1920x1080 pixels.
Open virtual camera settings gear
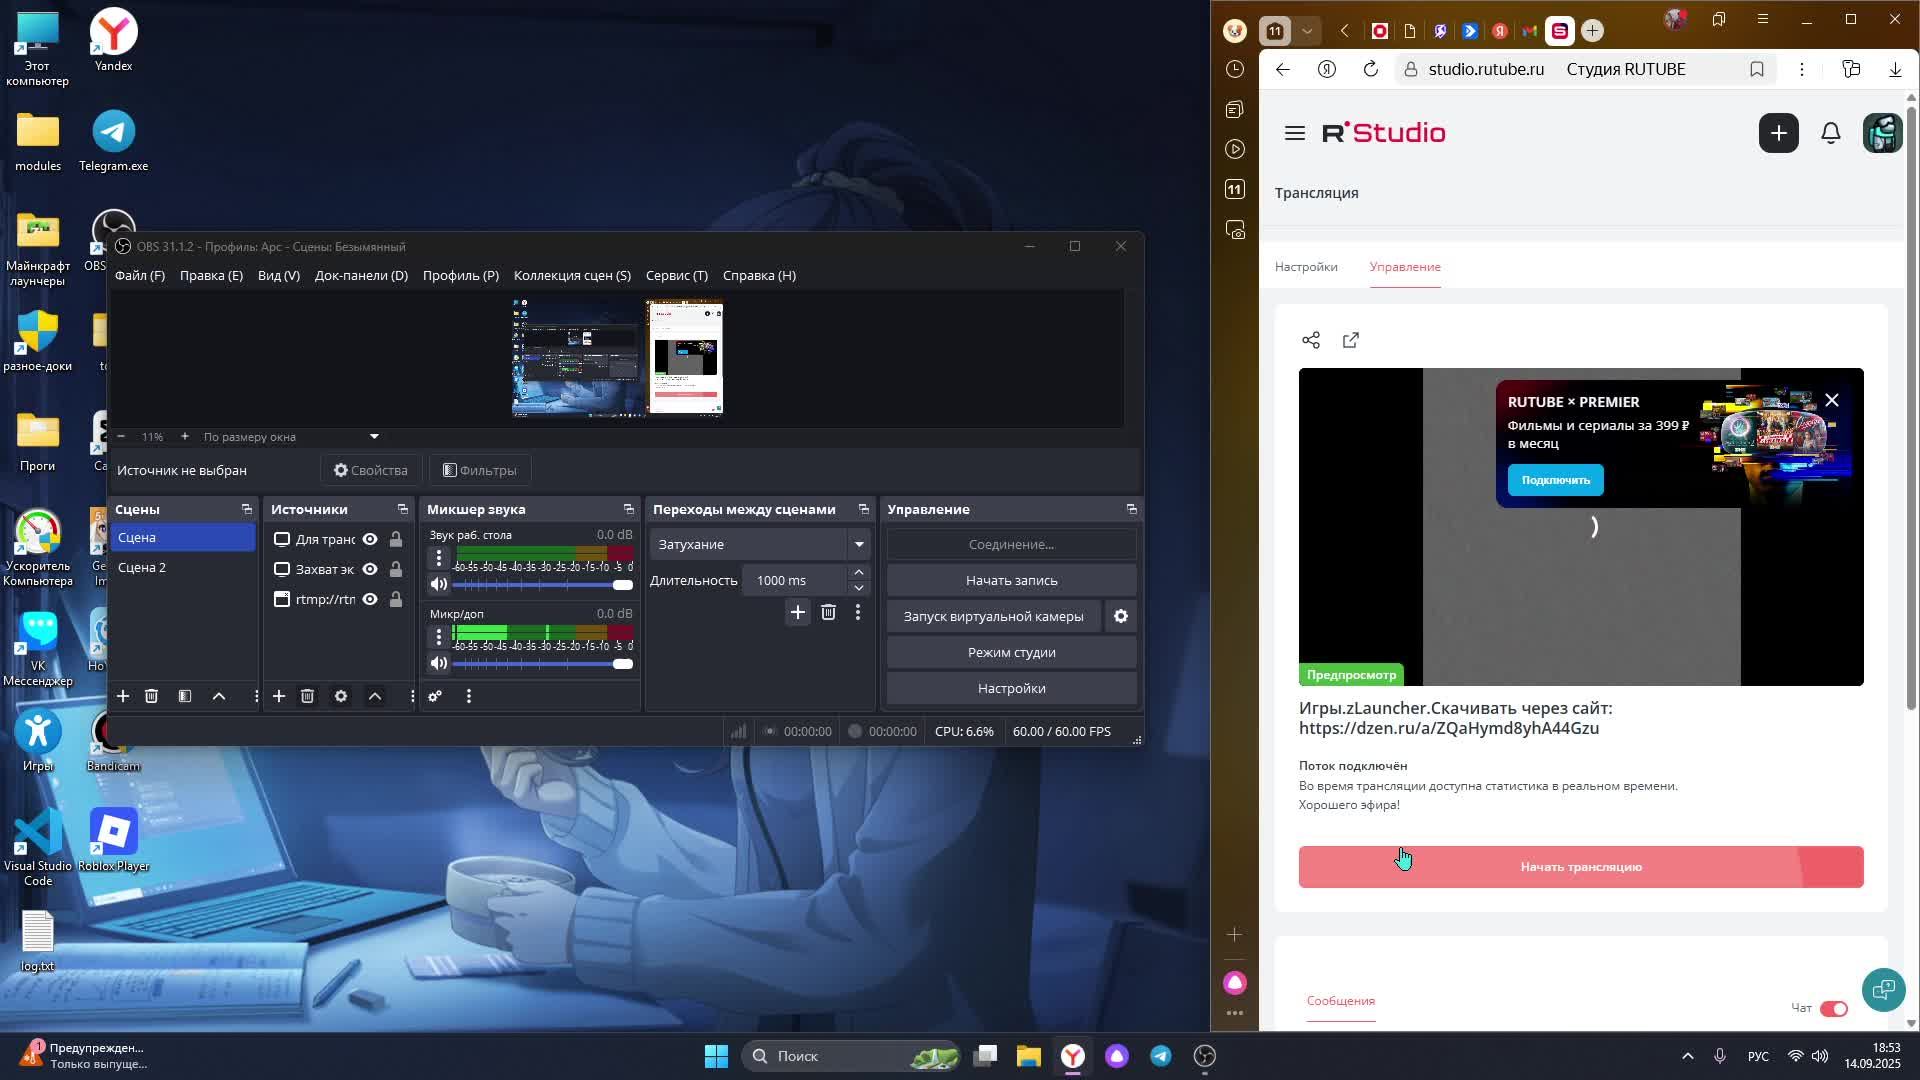(1121, 617)
